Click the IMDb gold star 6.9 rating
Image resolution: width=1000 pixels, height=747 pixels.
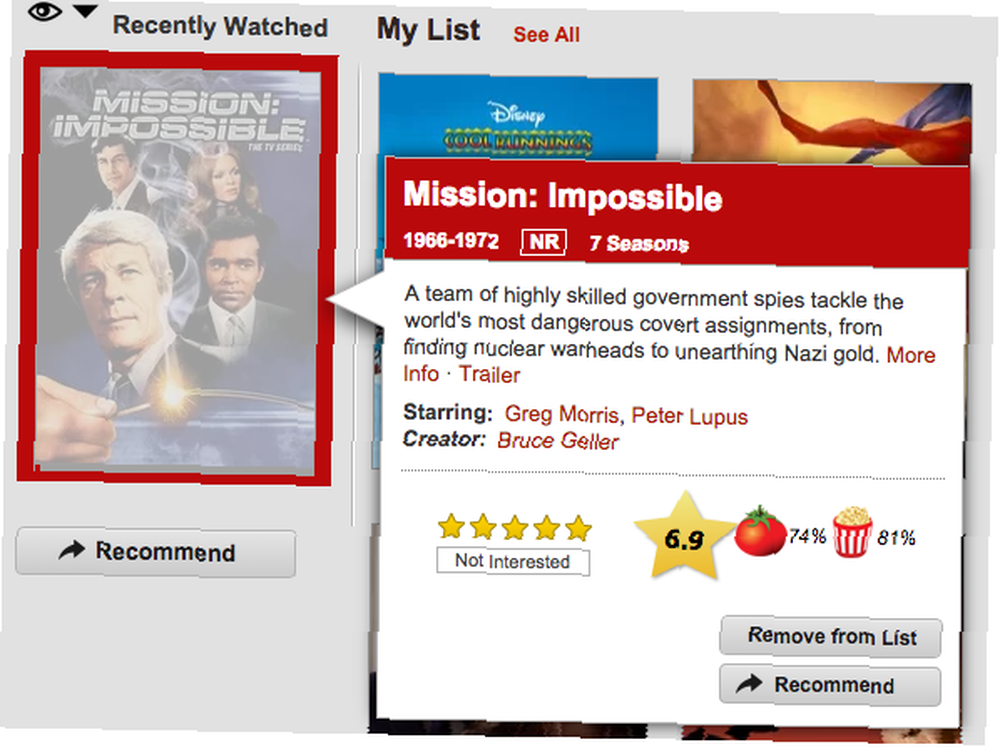(x=684, y=538)
